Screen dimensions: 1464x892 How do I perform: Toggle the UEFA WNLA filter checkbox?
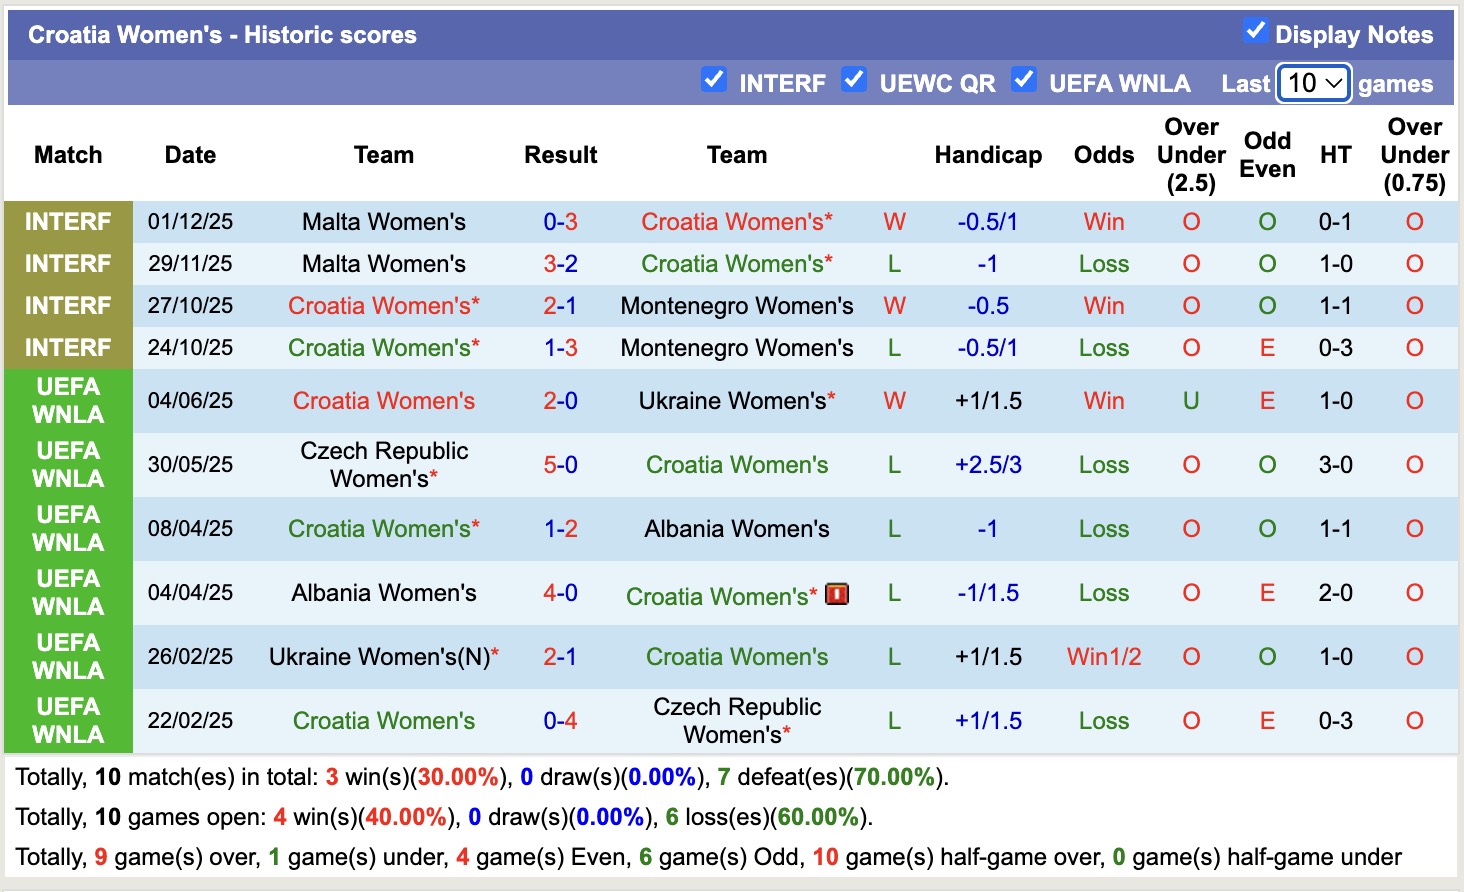point(1024,80)
